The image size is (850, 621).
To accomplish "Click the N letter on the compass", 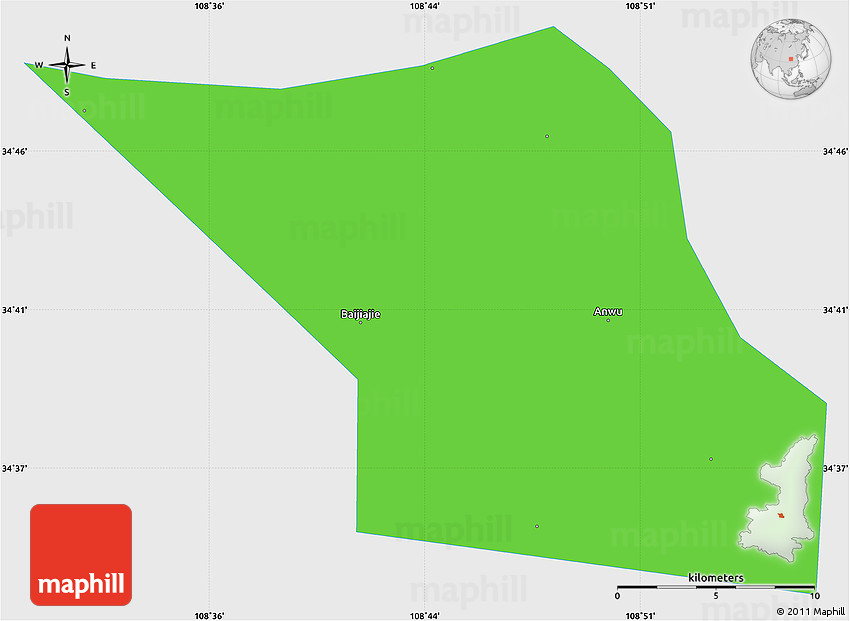I will point(67,39).
